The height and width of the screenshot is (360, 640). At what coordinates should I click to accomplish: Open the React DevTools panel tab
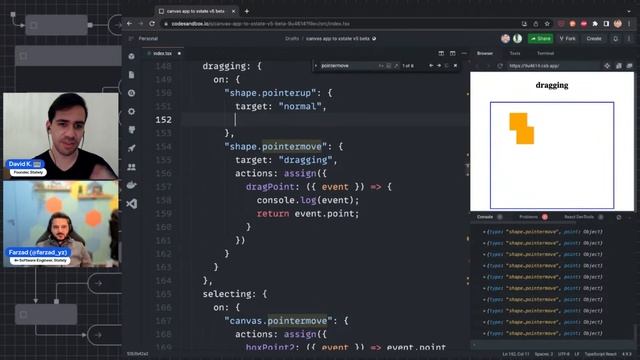[579, 217]
